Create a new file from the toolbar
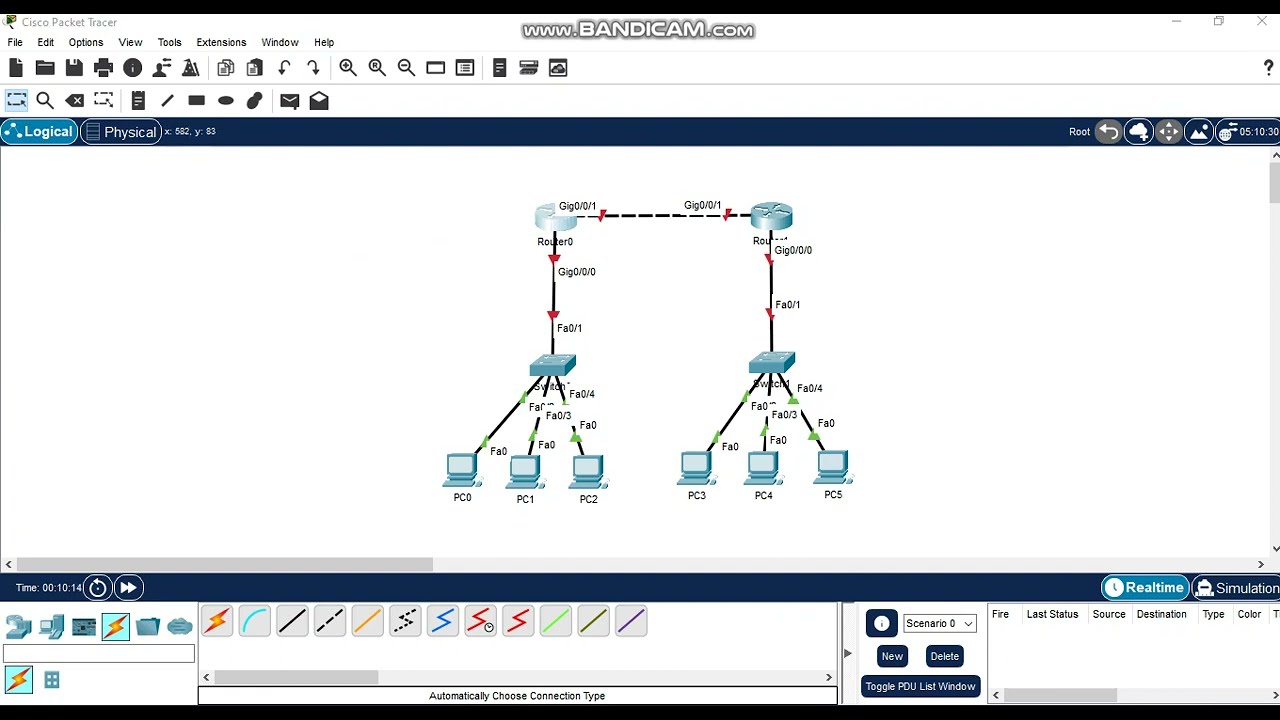 (x=16, y=68)
